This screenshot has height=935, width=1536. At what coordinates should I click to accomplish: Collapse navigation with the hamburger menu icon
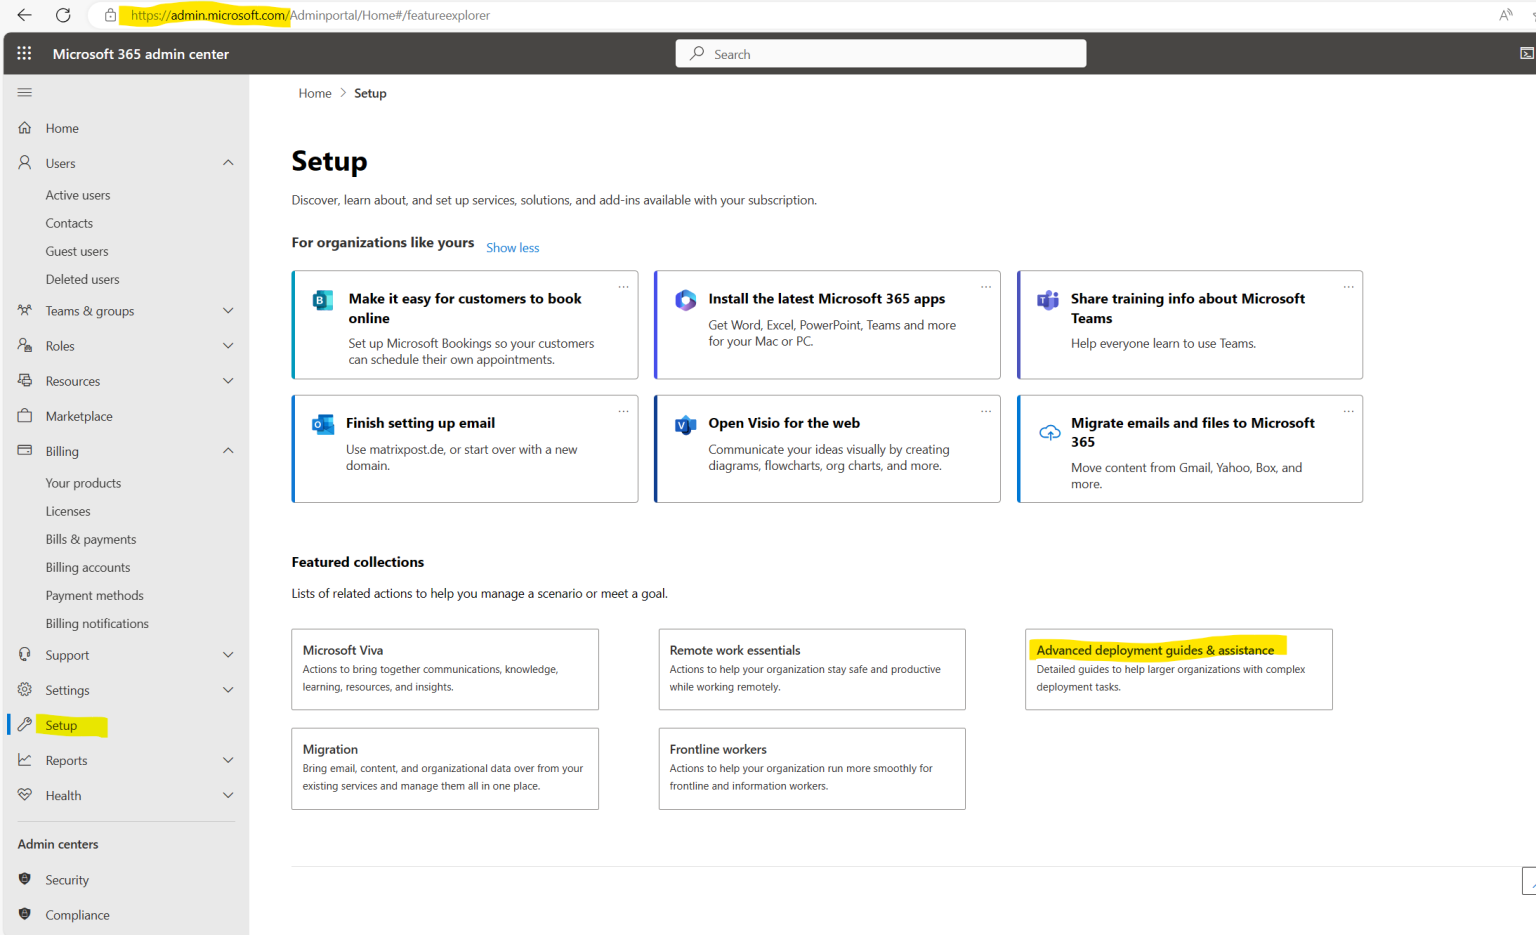tap(25, 92)
